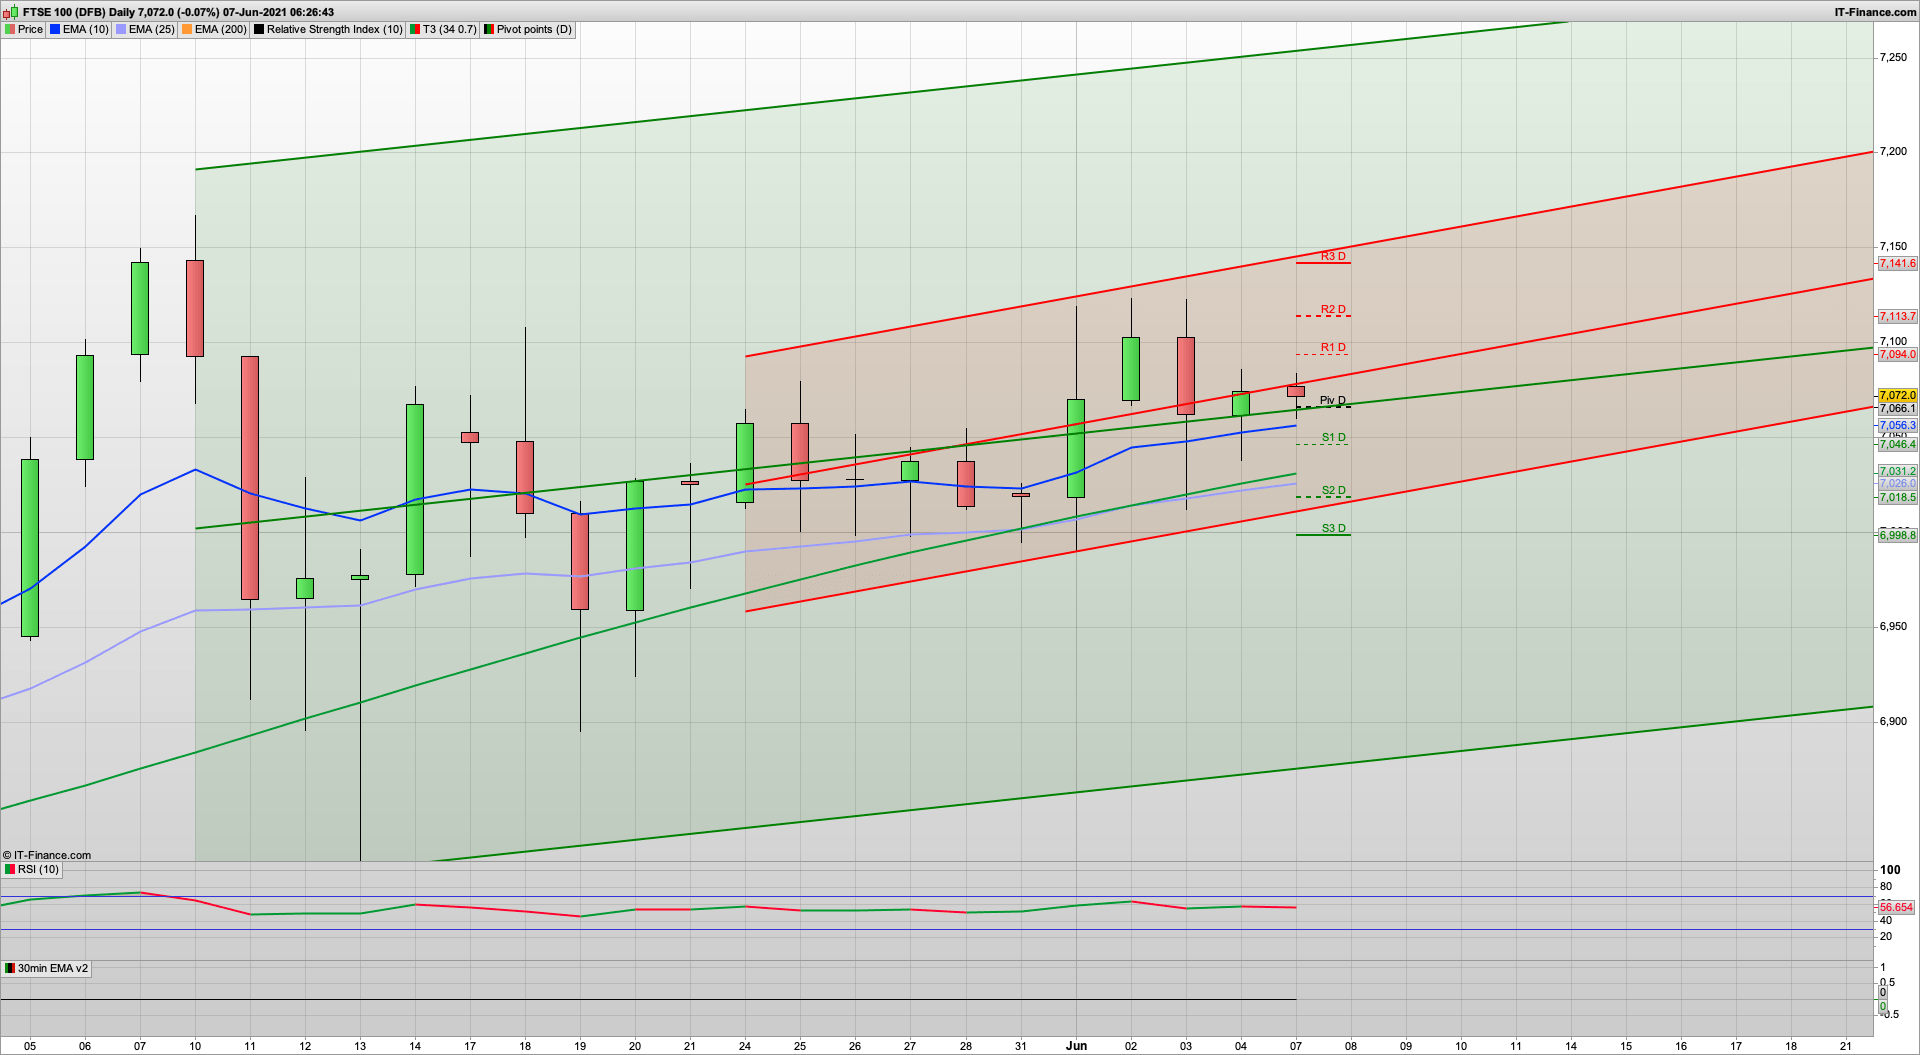This screenshot has width=1920, height=1055.
Task: Click the © IT-Finance.com copyright label
Action: (x=45, y=855)
